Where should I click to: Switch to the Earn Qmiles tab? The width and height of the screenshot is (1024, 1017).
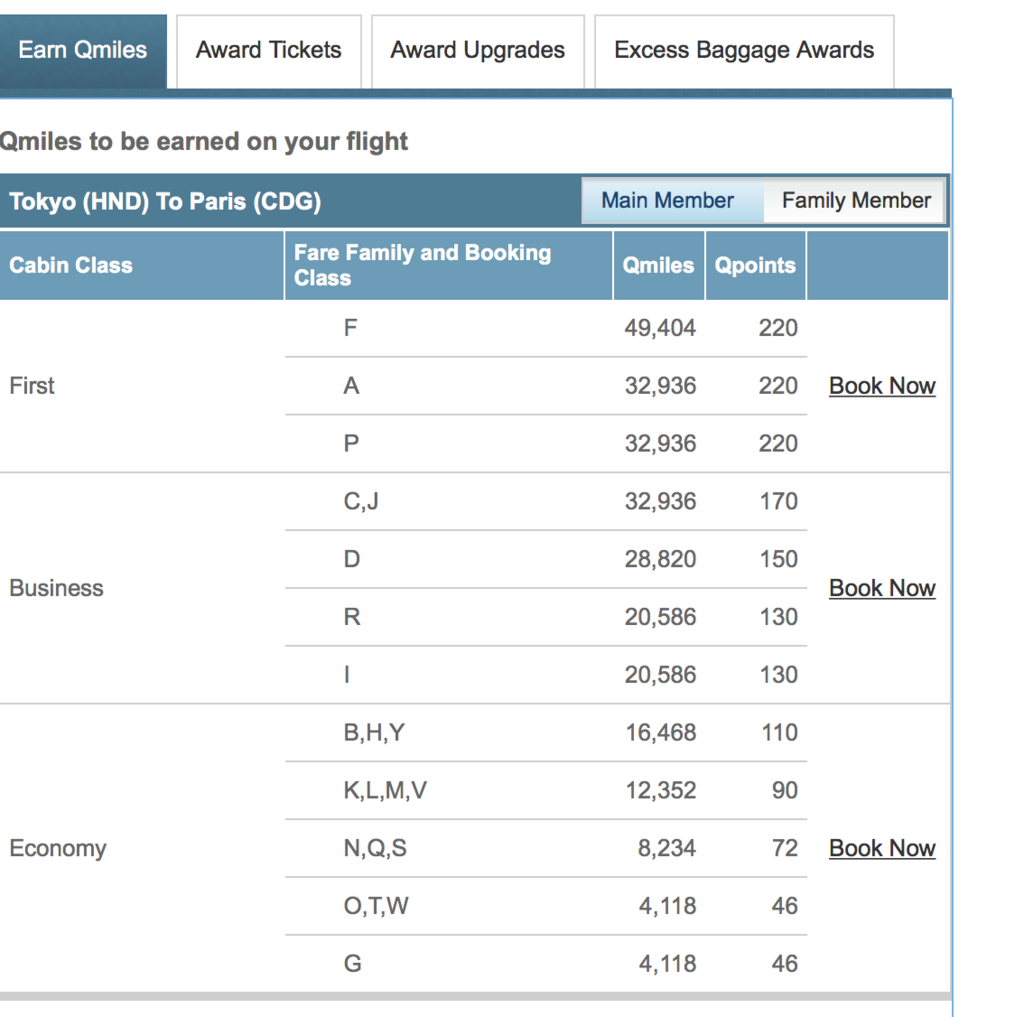point(83,51)
